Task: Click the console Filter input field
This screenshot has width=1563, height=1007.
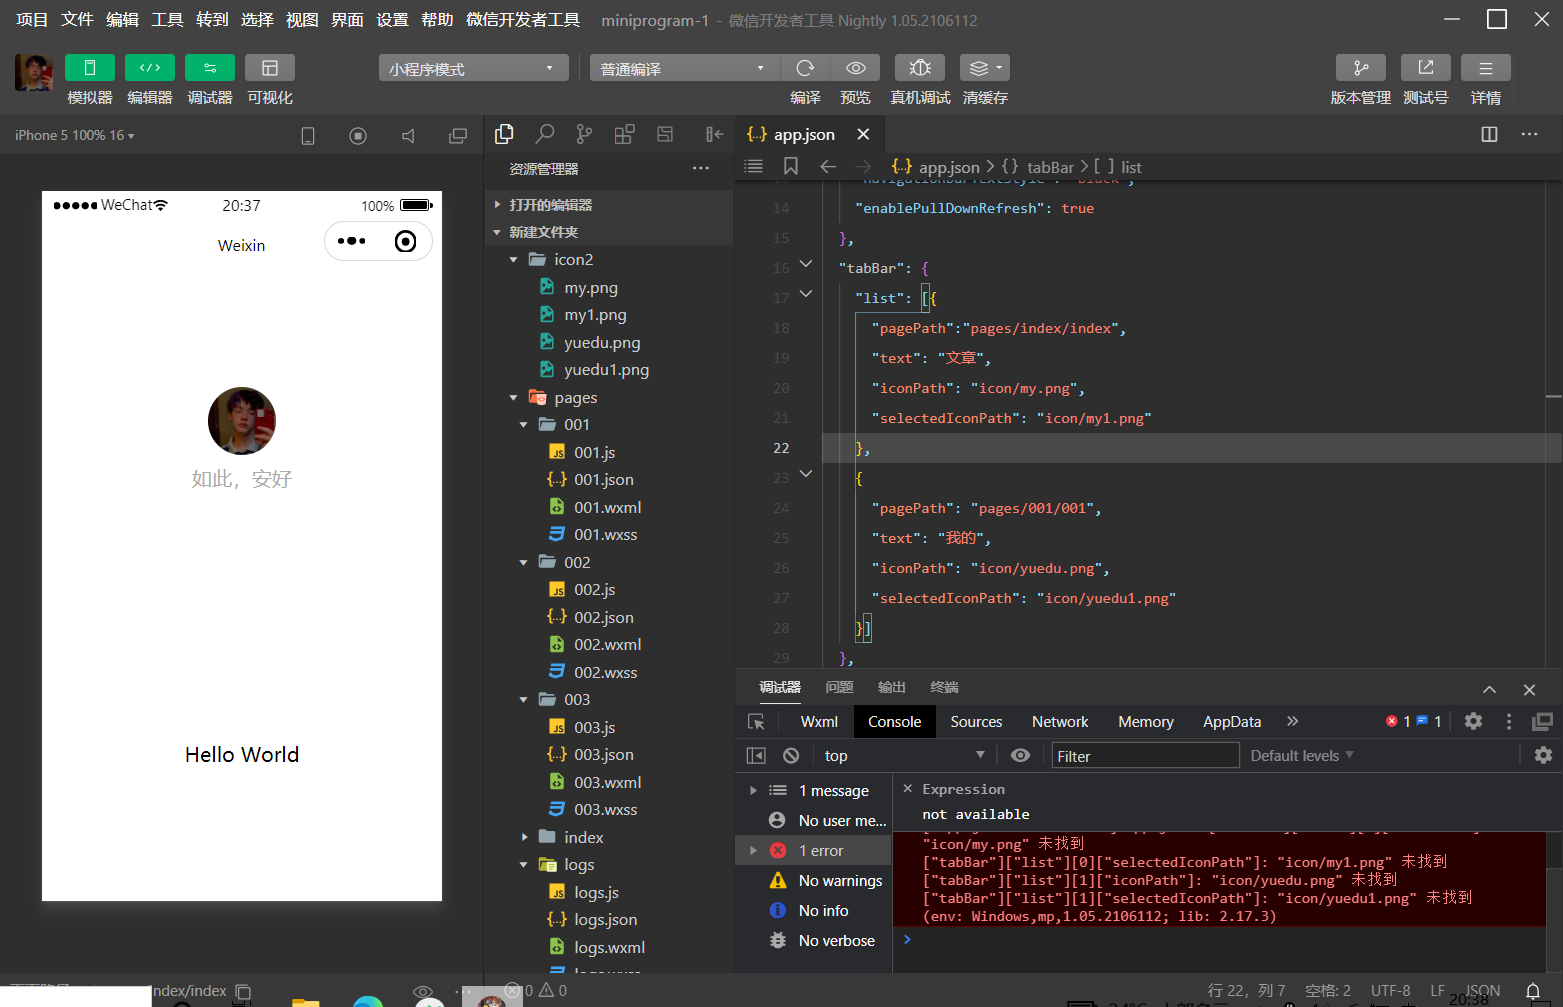Action: coord(1145,756)
